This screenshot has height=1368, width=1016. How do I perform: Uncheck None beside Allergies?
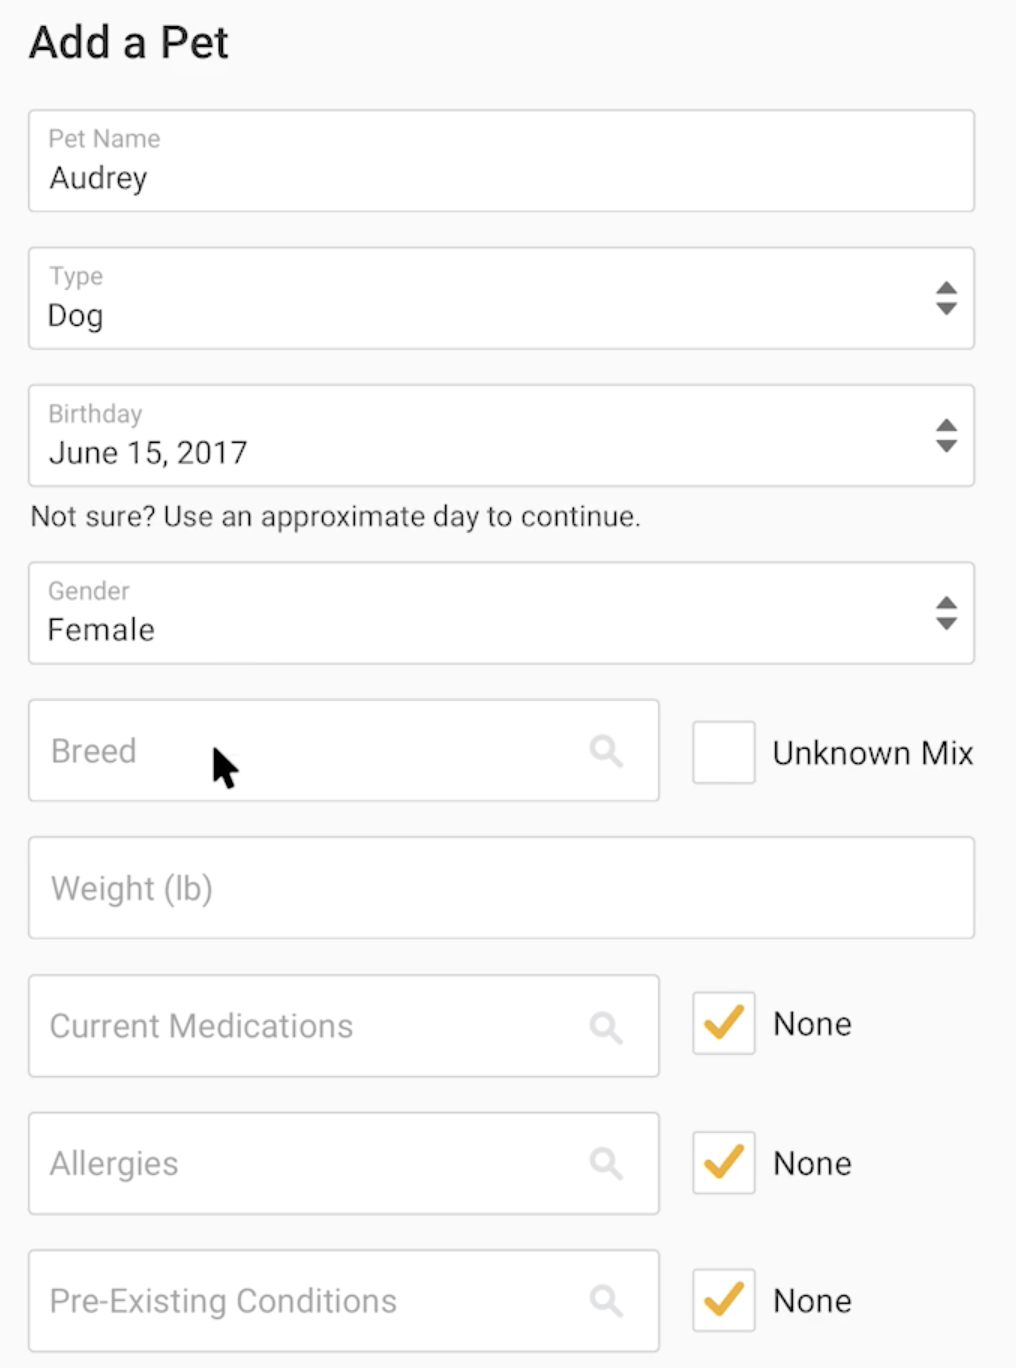pyautogui.click(x=723, y=1162)
